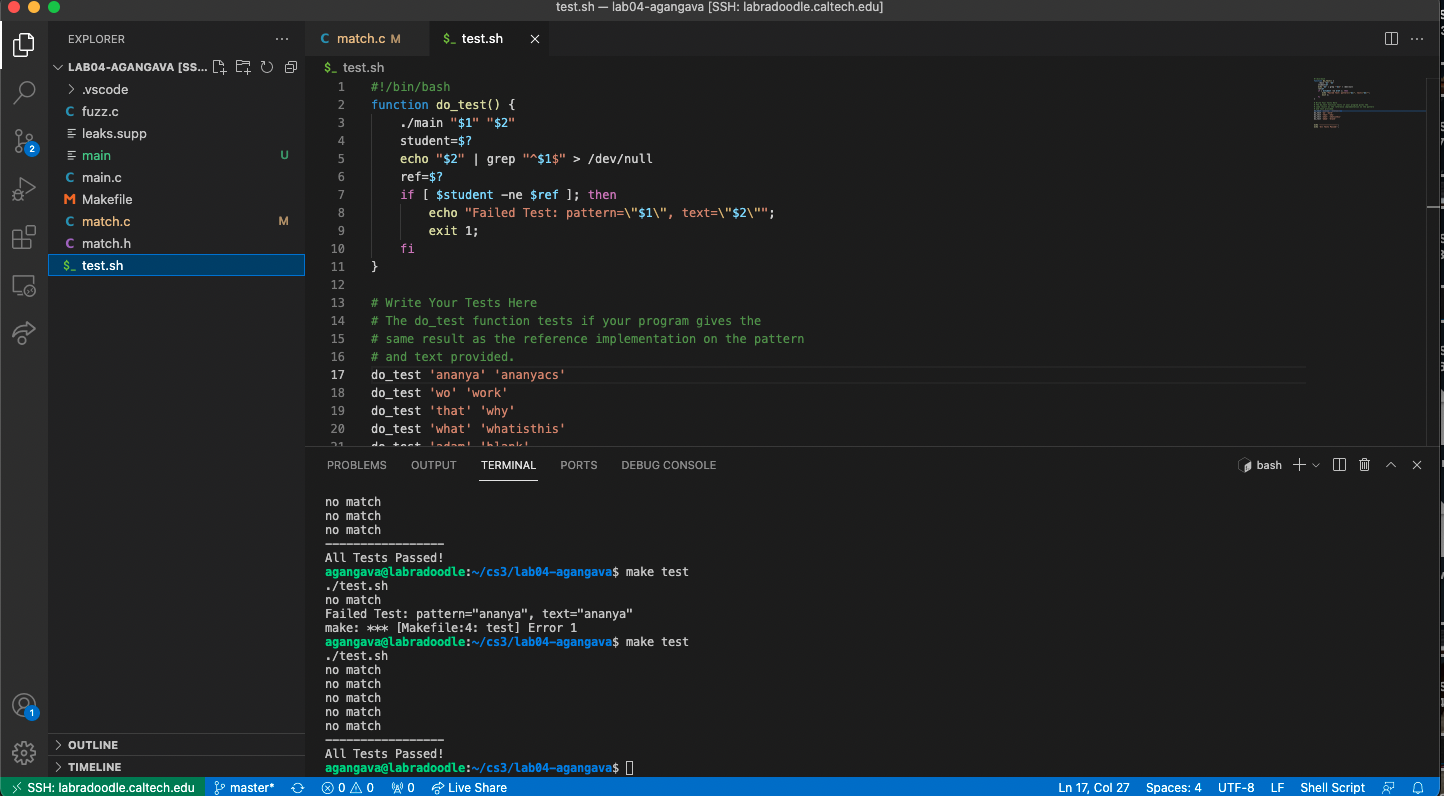Open the Run and Debug view

point(24,189)
